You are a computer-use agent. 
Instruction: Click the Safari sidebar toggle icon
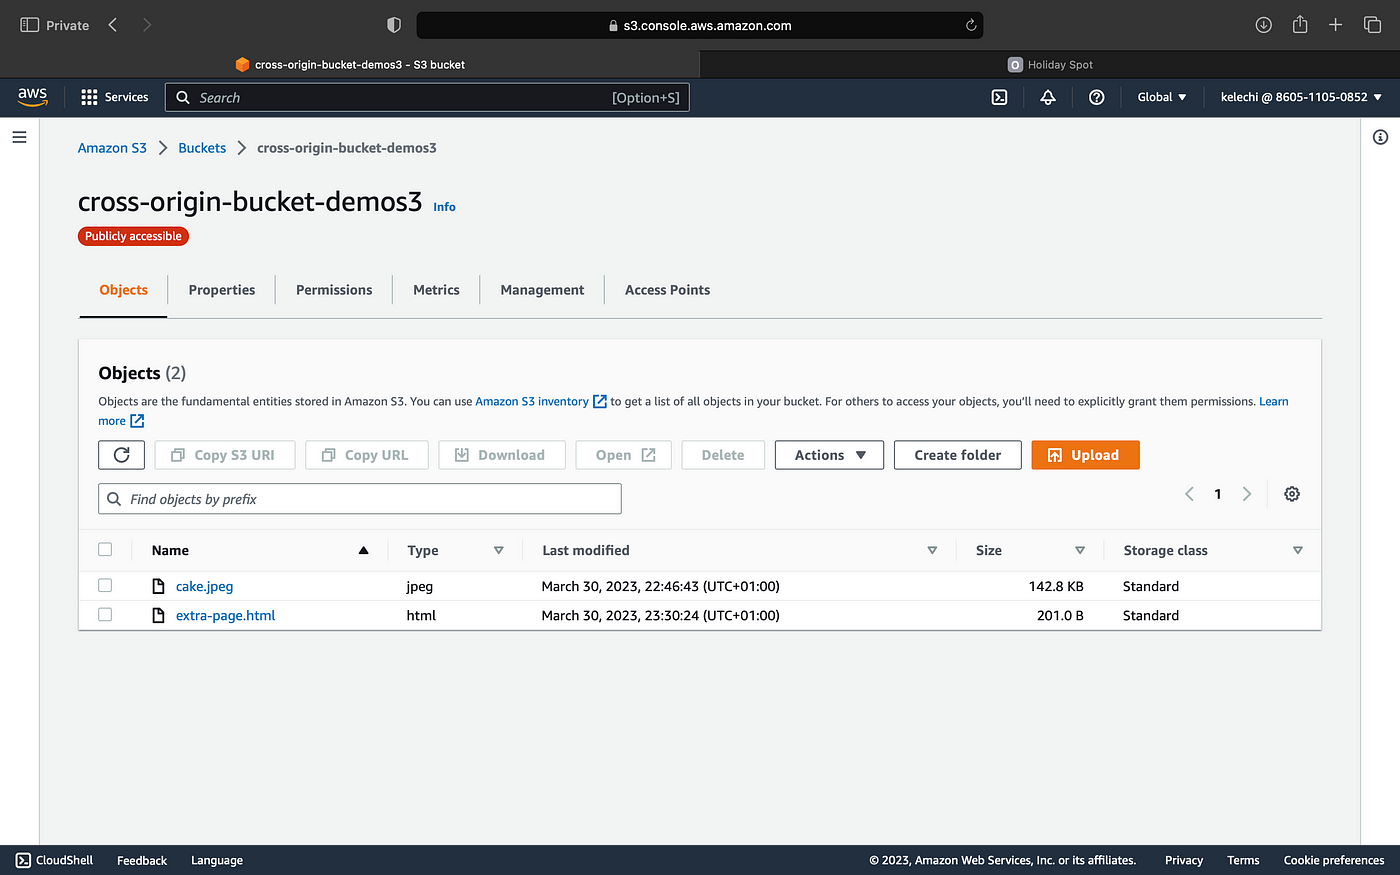pos(30,25)
